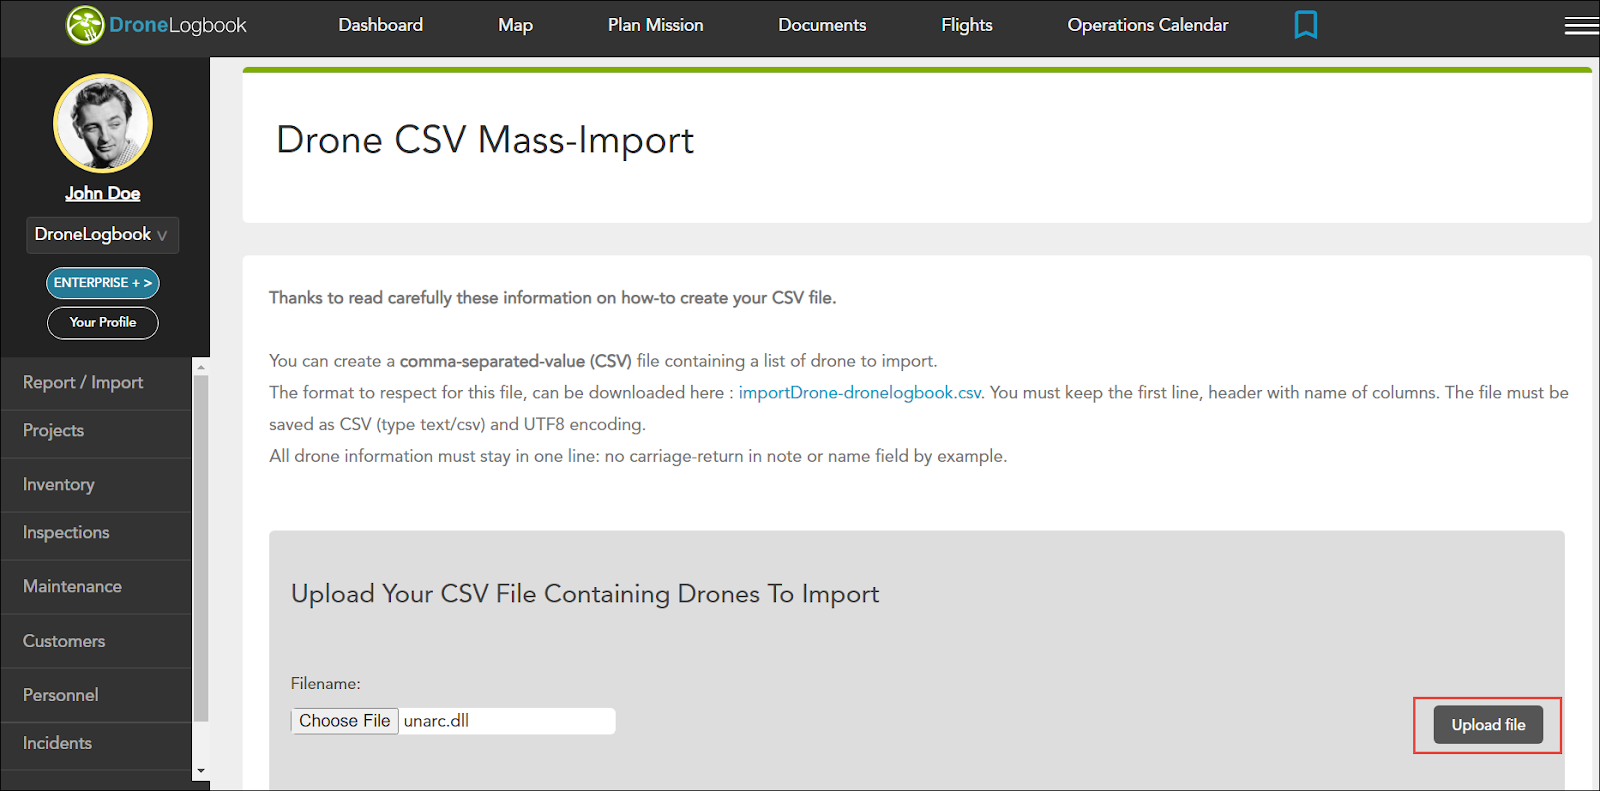Click the Upload file button
The height and width of the screenshot is (791, 1600).
pos(1488,725)
